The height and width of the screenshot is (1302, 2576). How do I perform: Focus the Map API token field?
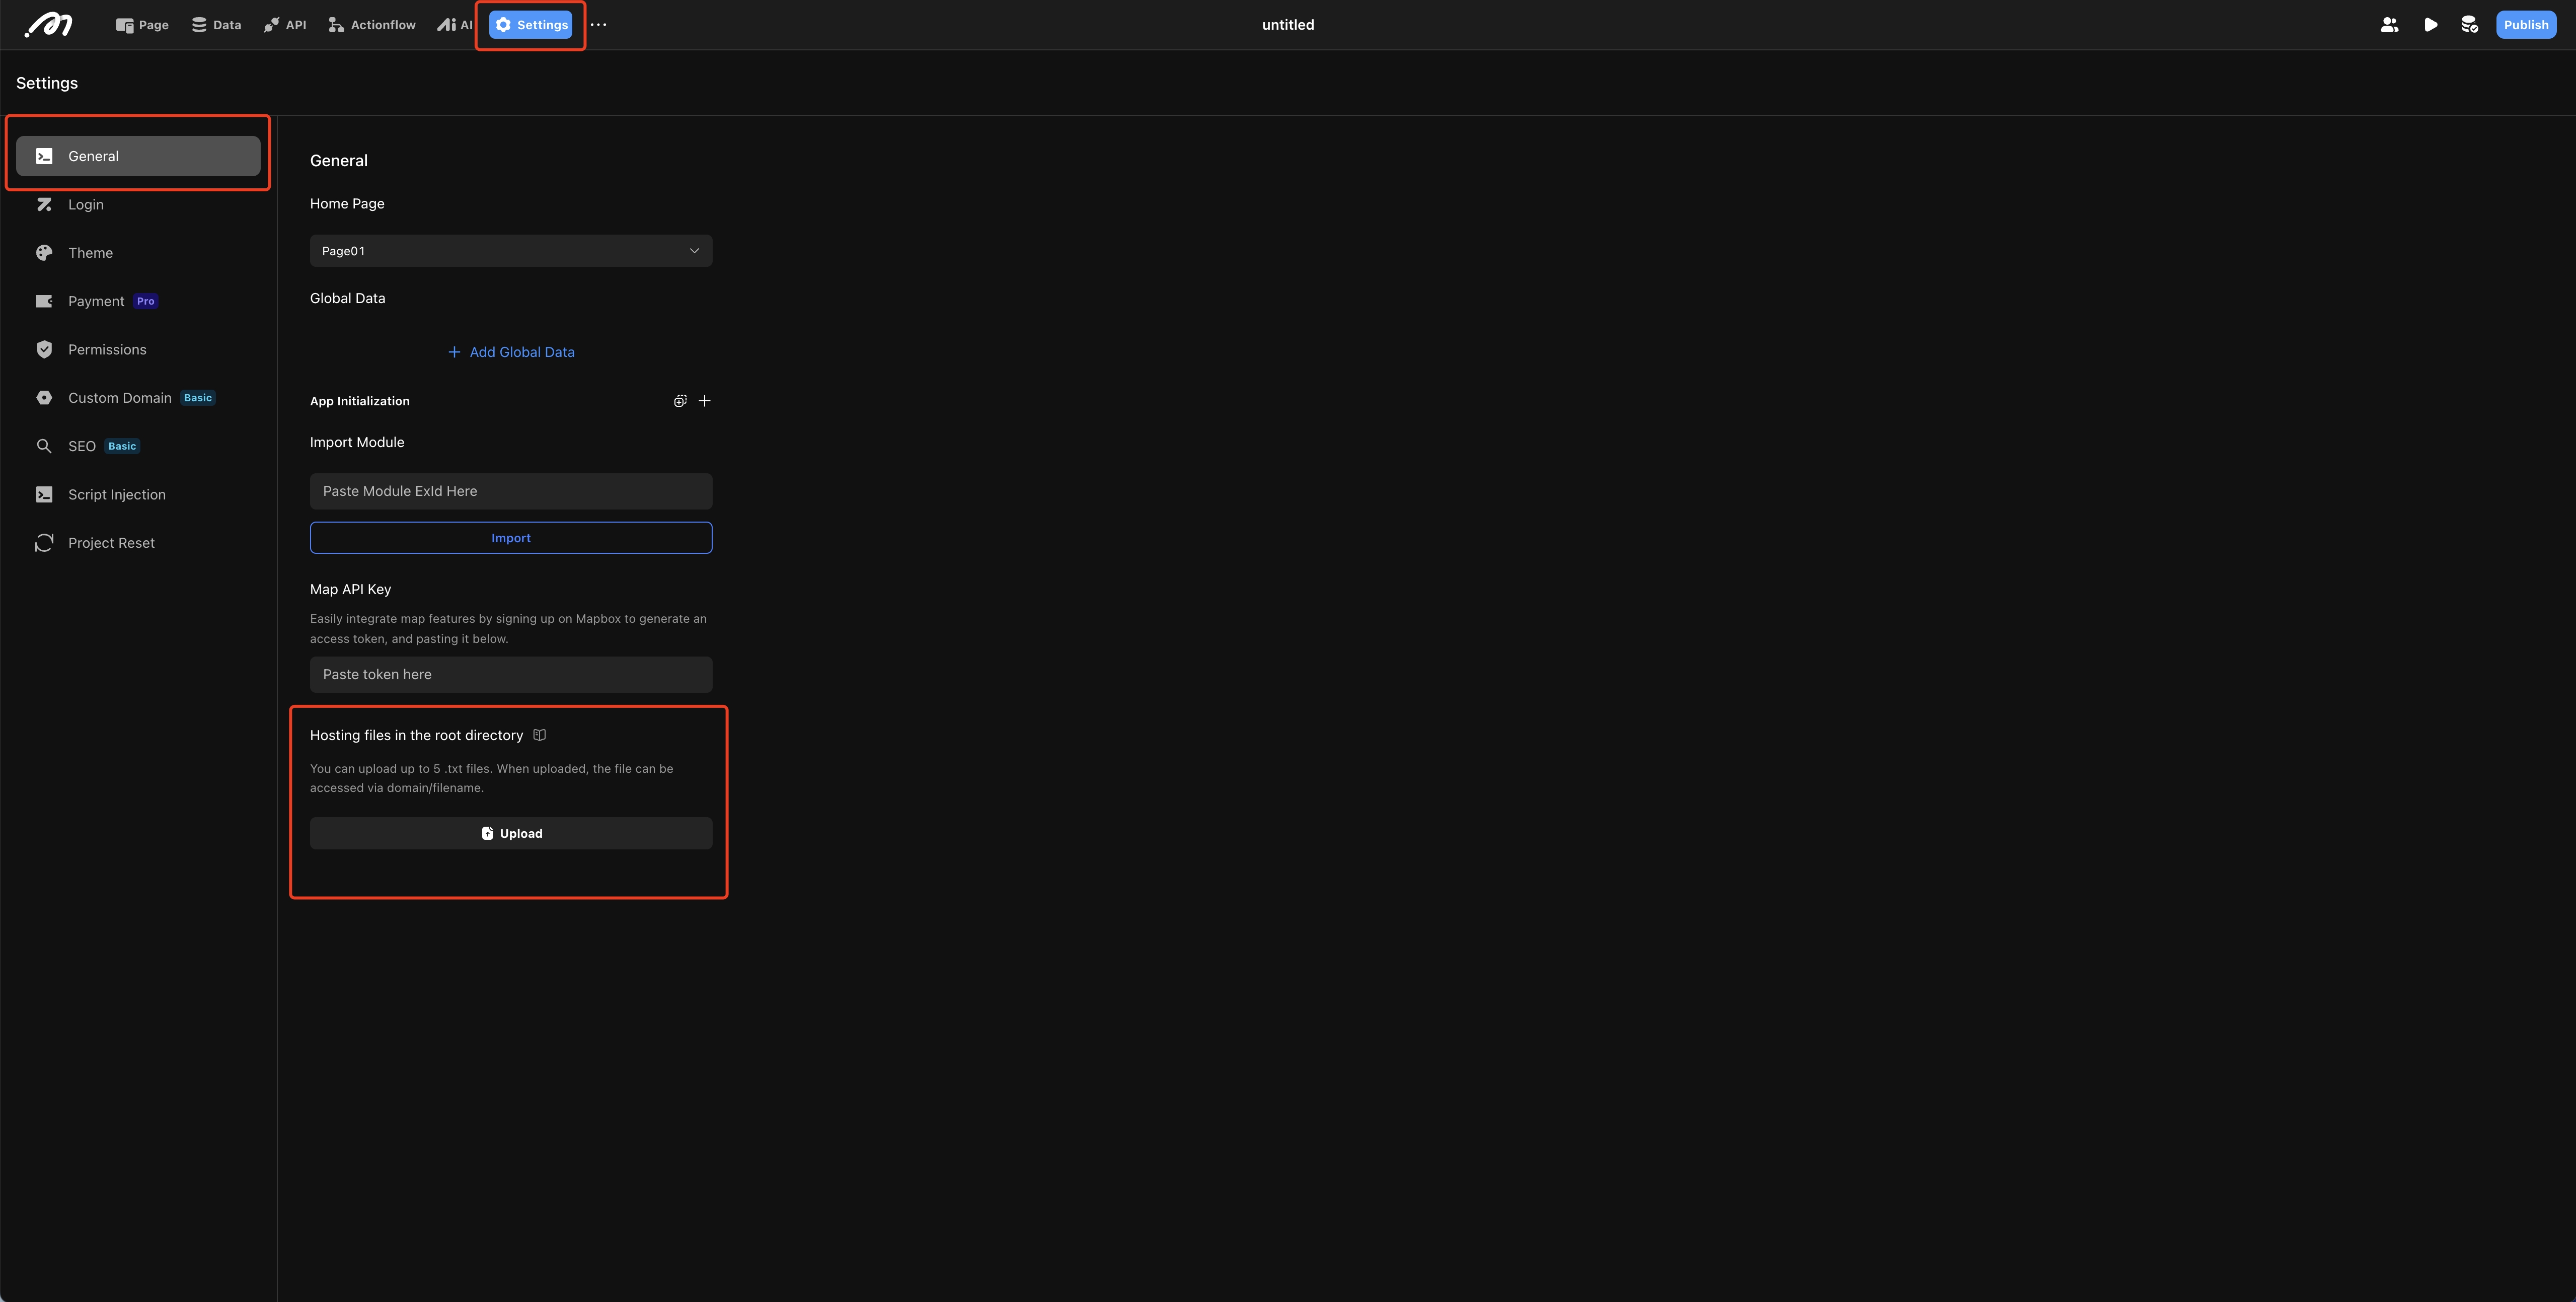pyautogui.click(x=511, y=675)
